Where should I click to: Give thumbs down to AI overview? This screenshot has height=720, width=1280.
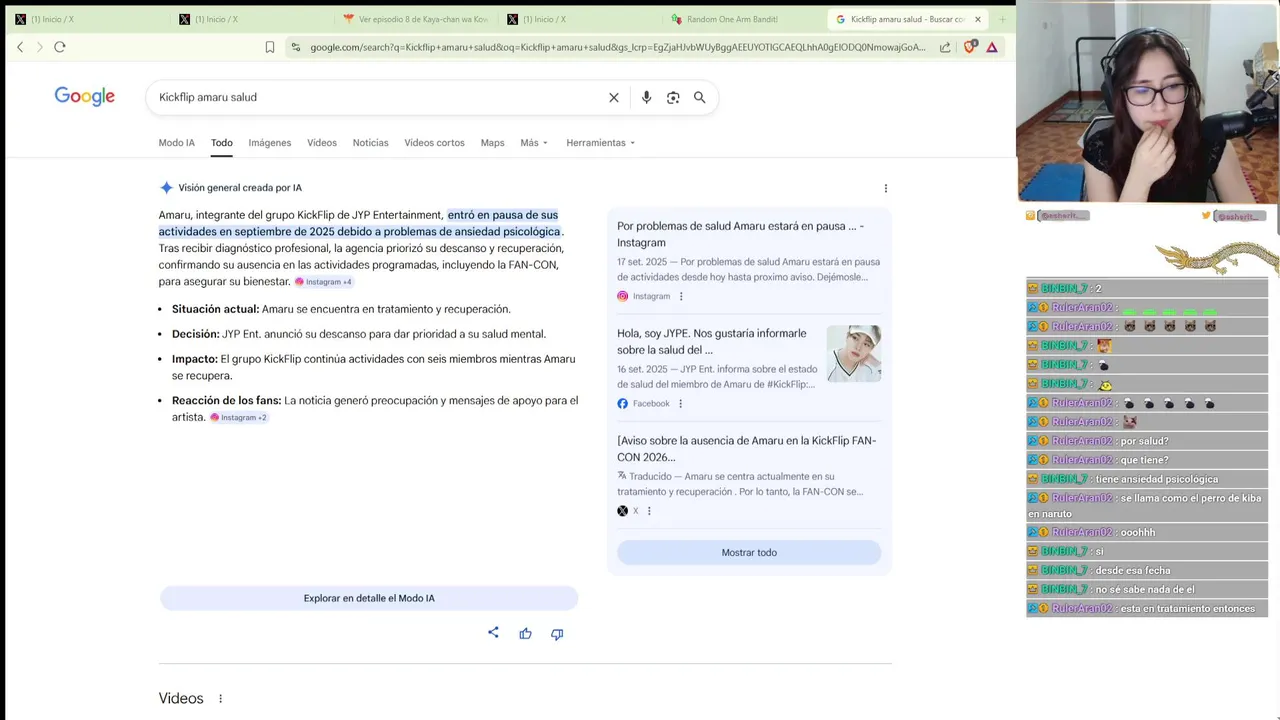(557, 633)
